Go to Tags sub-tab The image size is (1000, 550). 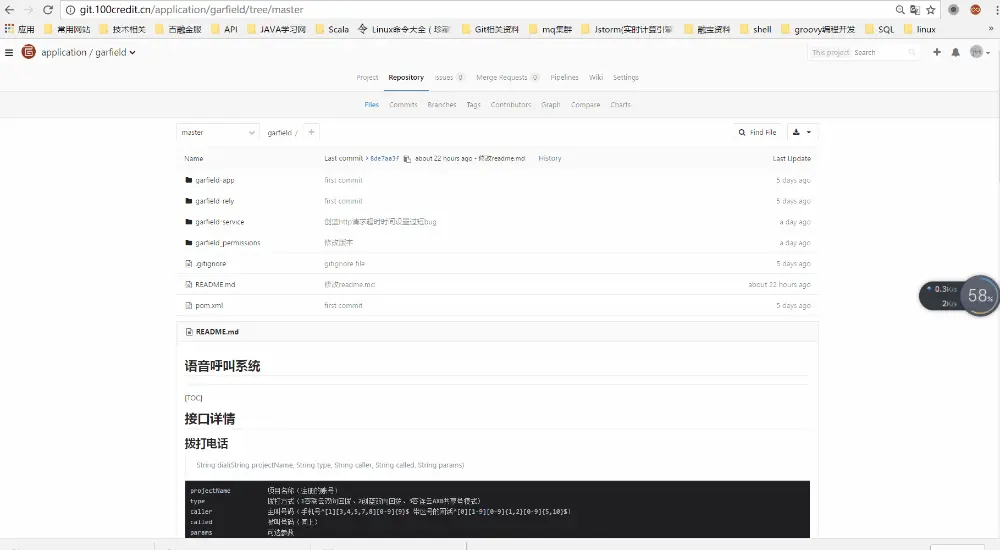(x=473, y=105)
